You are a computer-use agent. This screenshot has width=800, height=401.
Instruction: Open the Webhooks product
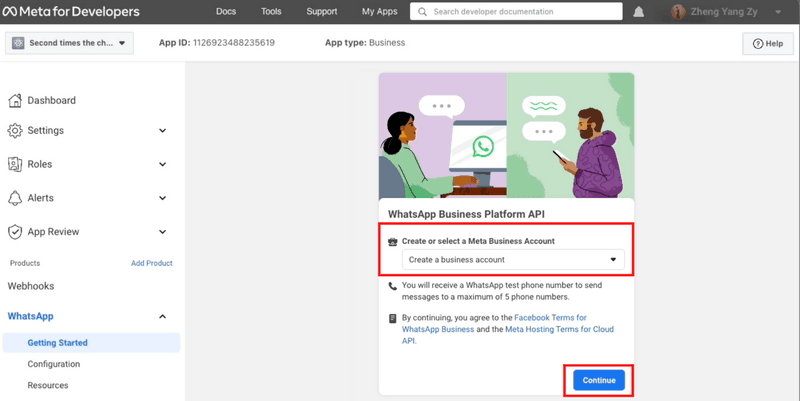(31, 286)
